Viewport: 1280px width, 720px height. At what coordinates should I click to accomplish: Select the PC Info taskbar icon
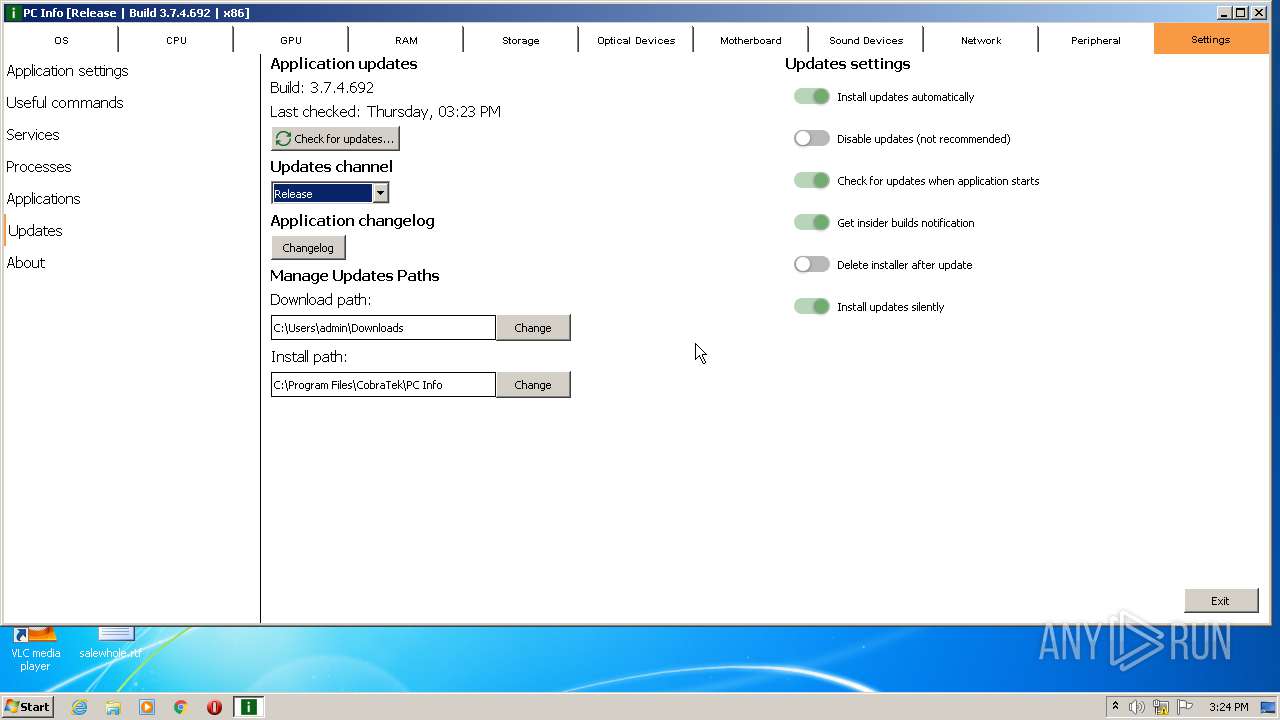(x=248, y=707)
